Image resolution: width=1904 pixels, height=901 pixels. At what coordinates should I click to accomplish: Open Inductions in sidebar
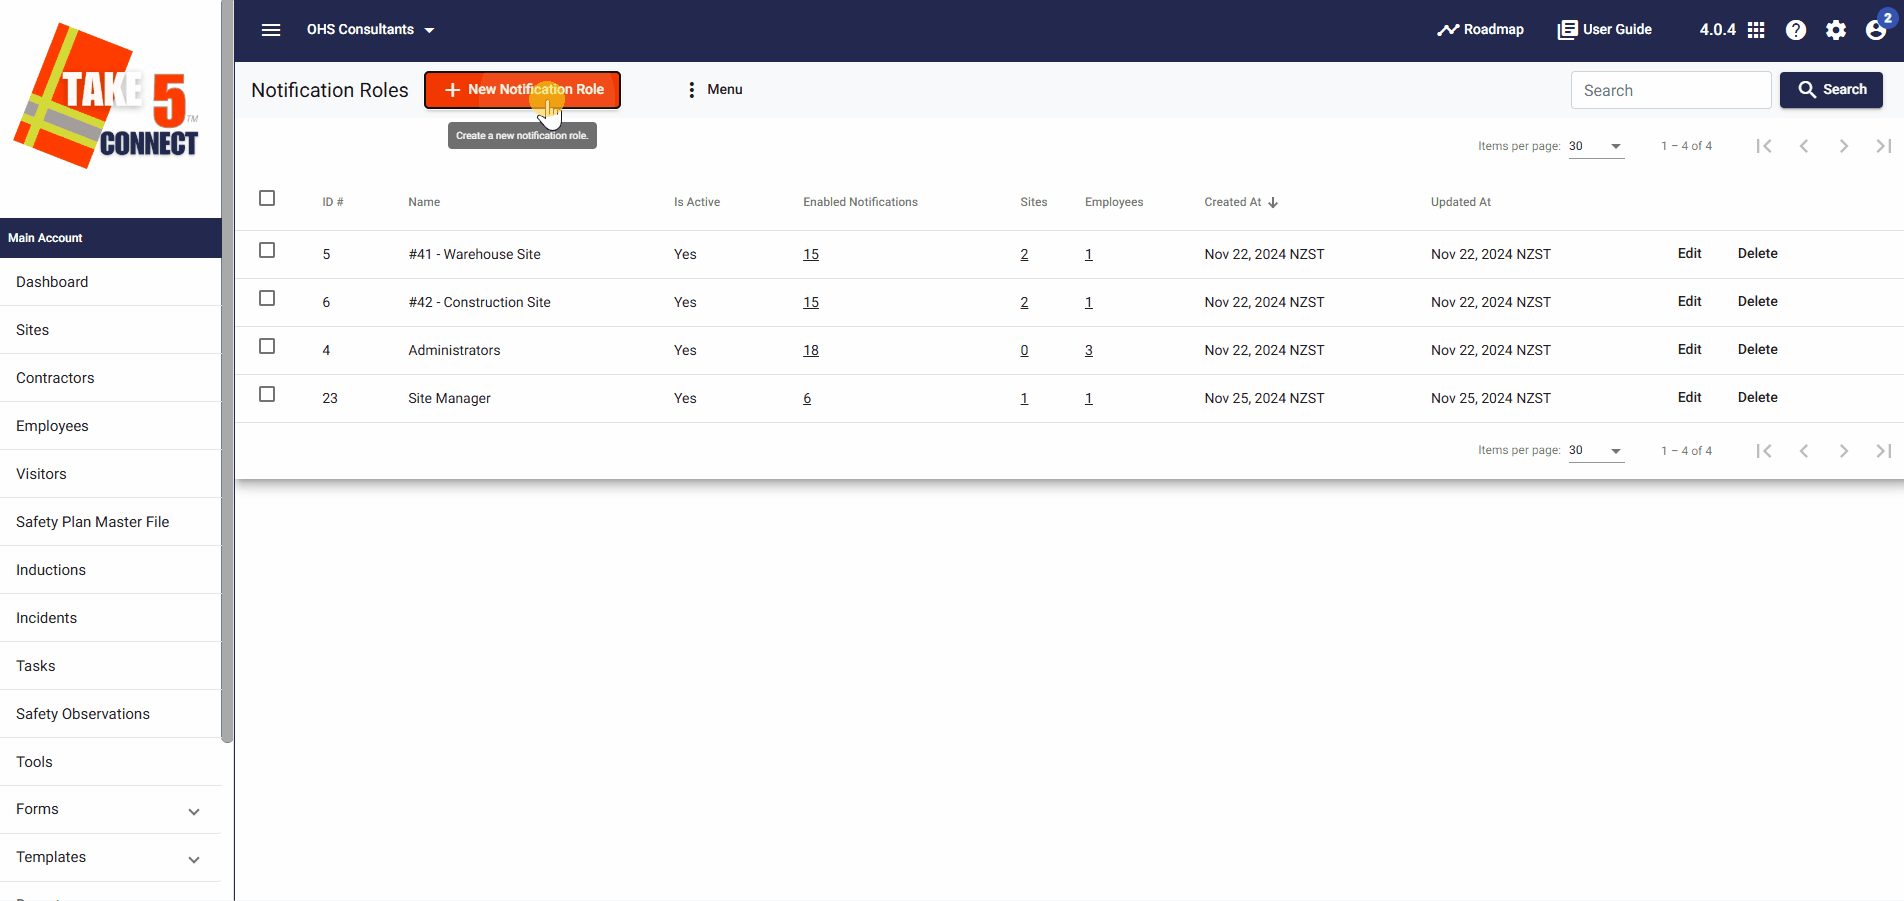110,570
